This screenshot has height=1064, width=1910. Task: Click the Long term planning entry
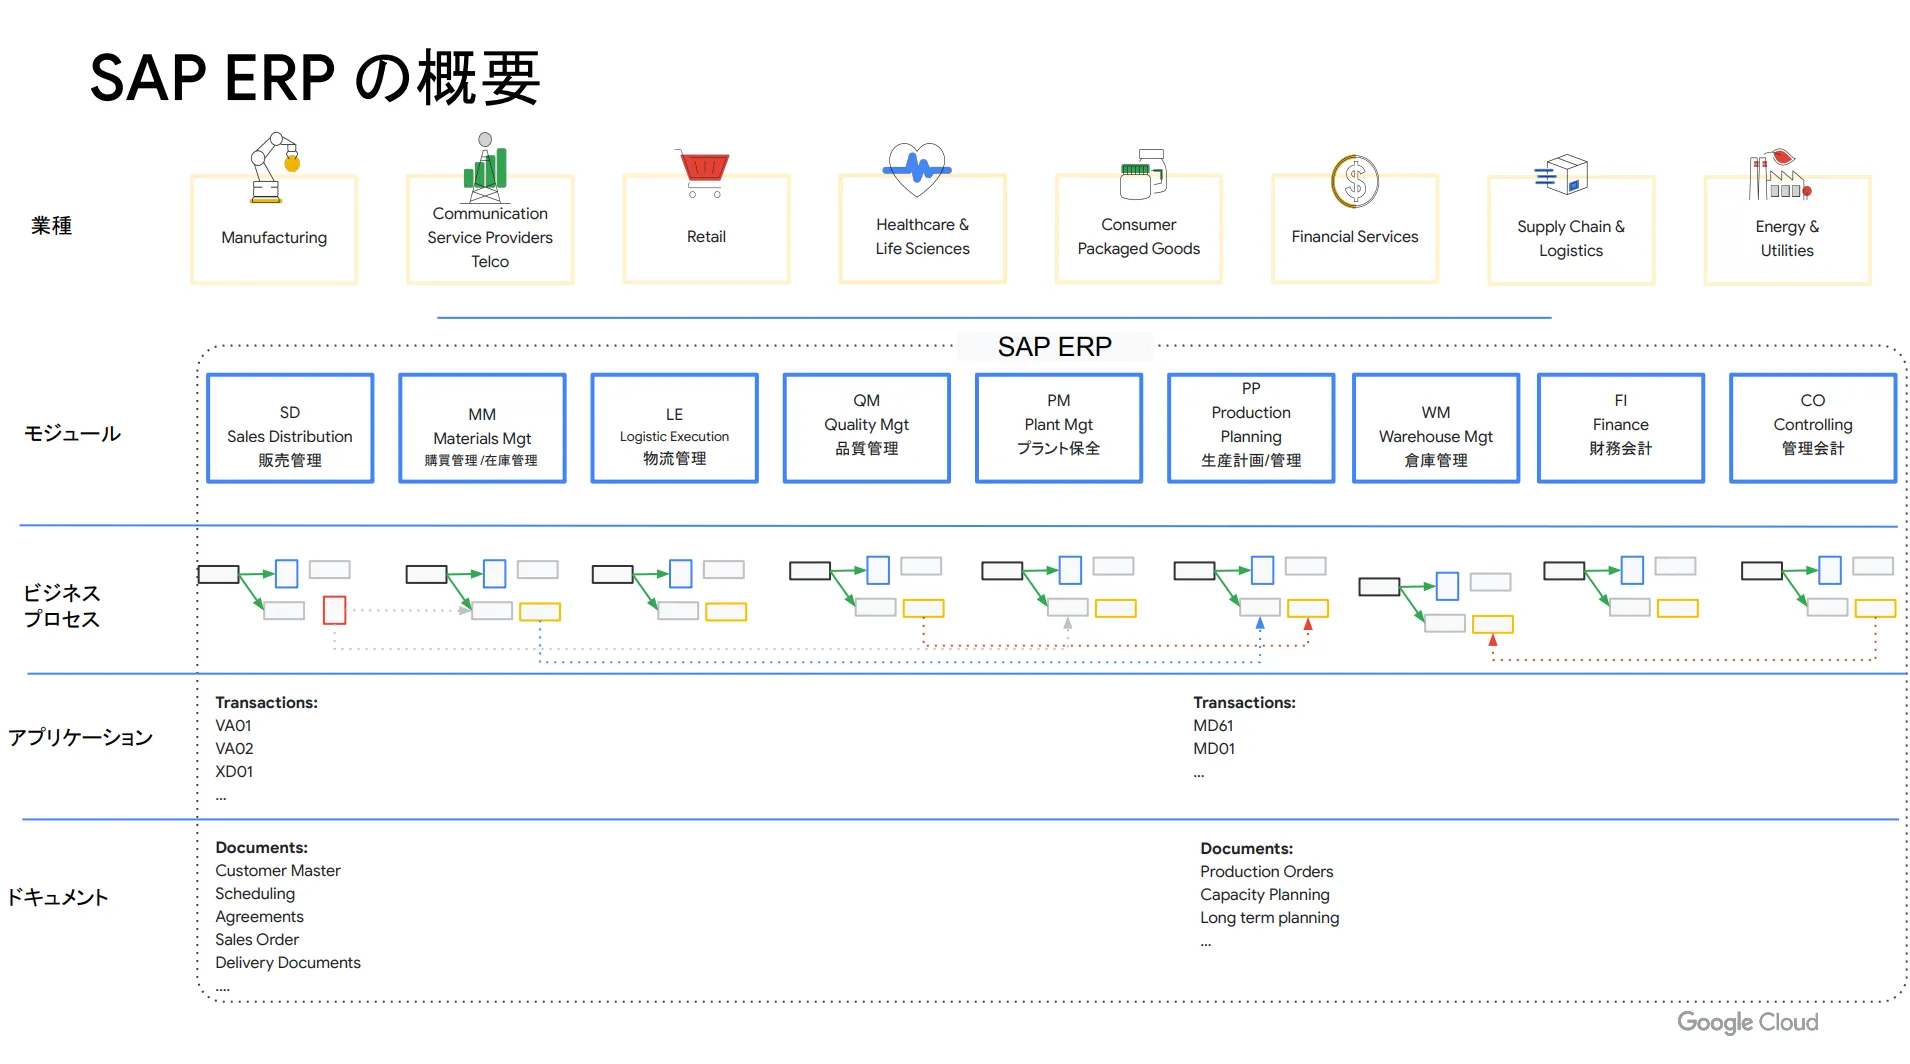(1269, 917)
